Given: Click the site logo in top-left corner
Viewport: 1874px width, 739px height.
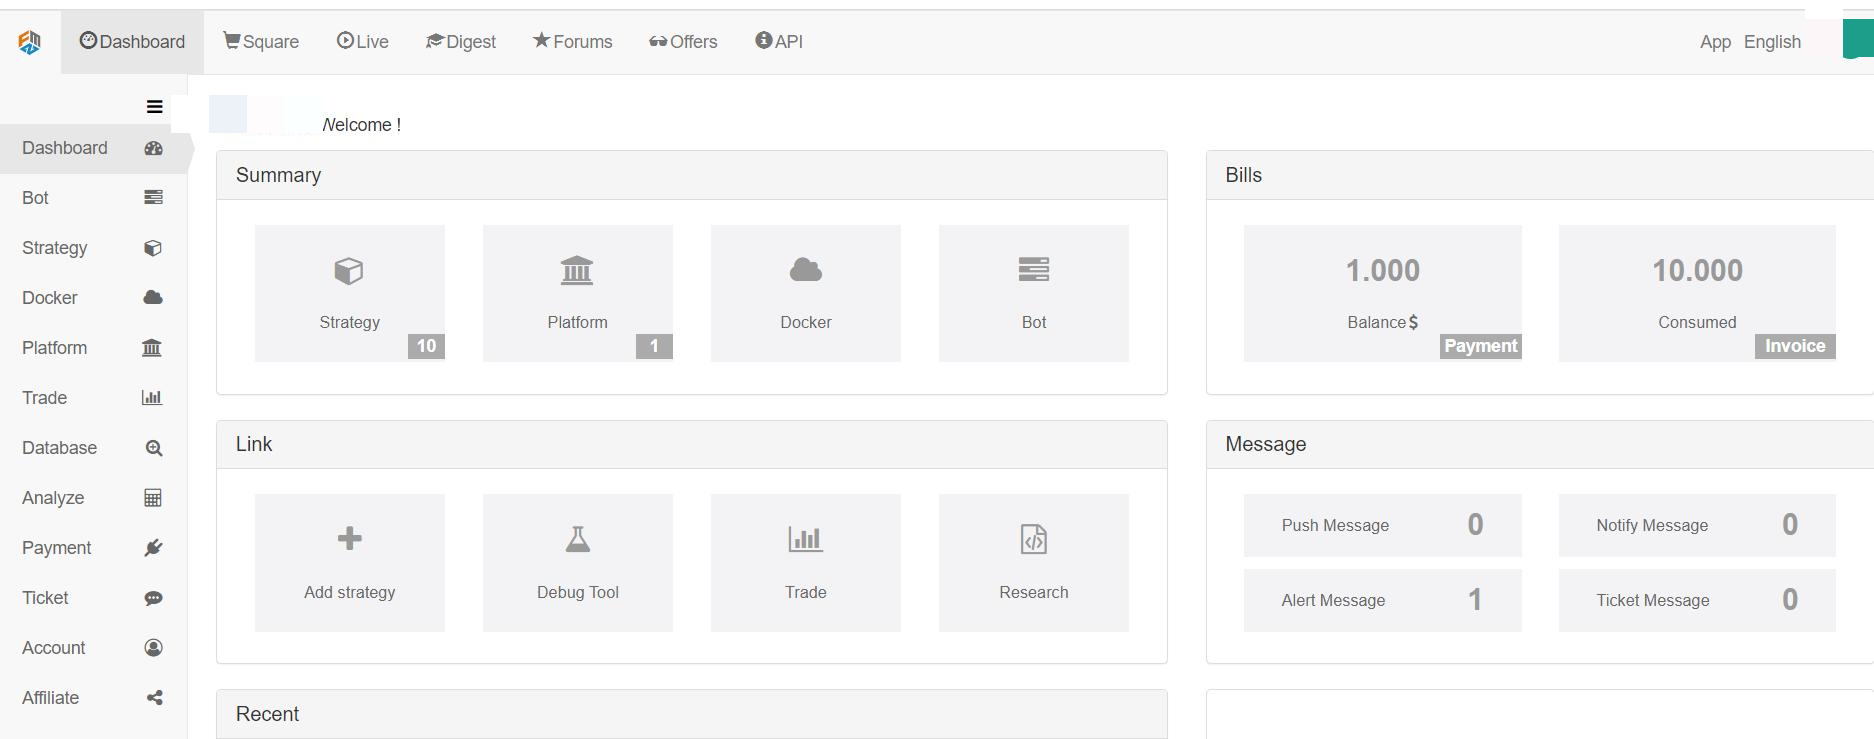Looking at the screenshot, I should pyautogui.click(x=30, y=42).
